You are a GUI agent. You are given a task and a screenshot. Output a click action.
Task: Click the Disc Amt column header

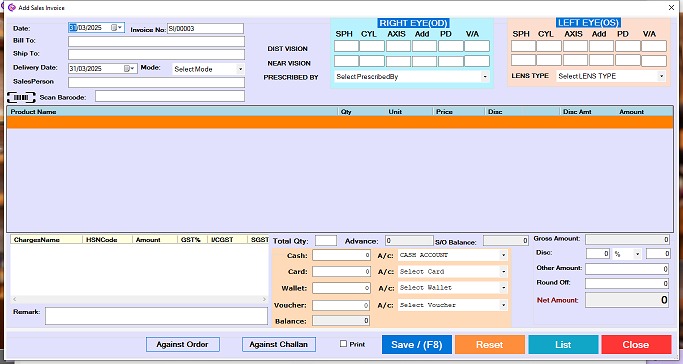pyautogui.click(x=577, y=112)
